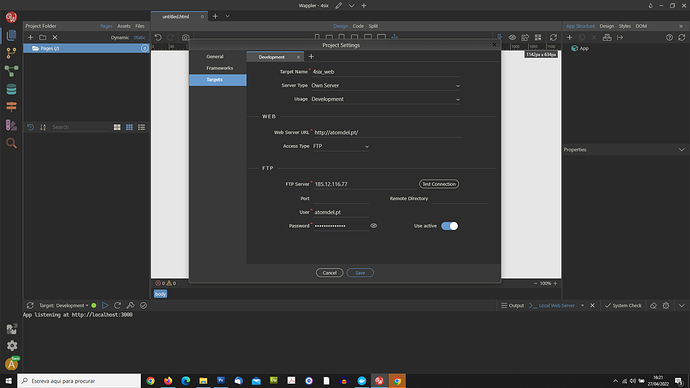Select the grid view icon in assets
Screen dimensions: 690x388
(x=129, y=127)
